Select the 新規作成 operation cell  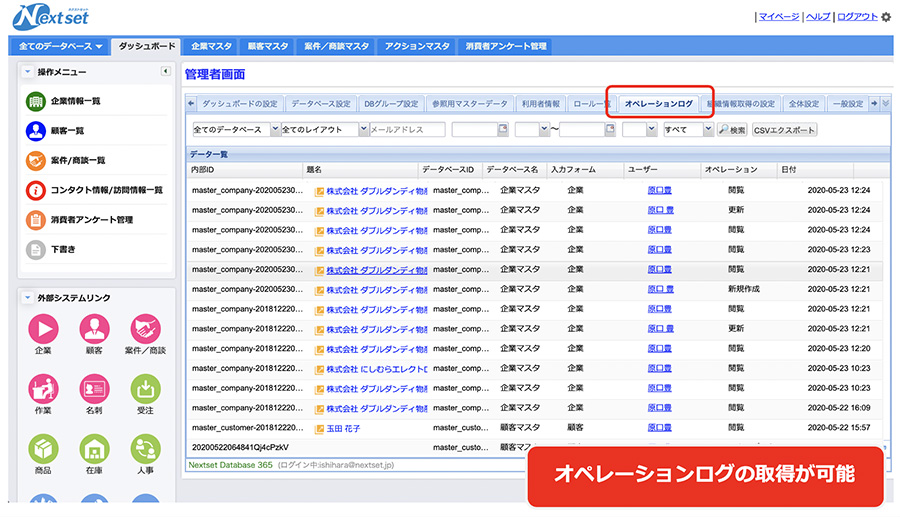click(x=743, y=289)
